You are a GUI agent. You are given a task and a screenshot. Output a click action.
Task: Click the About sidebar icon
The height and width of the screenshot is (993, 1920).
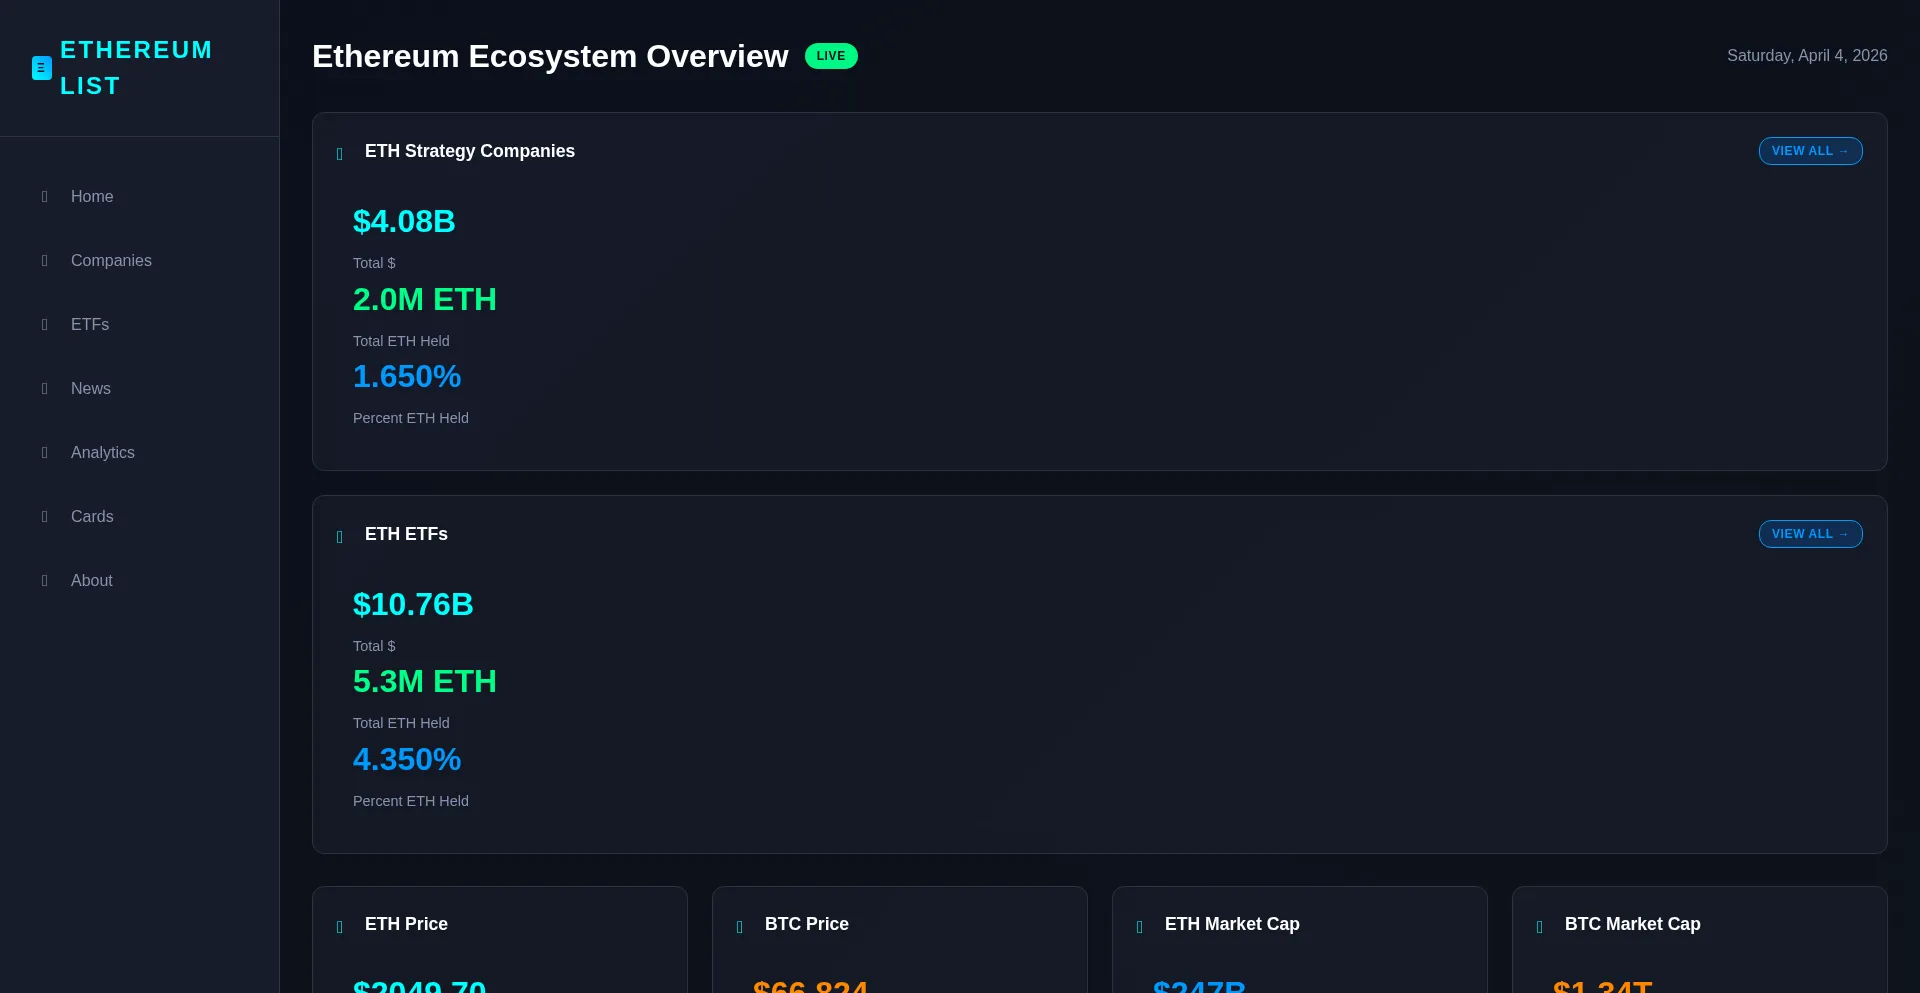44,581
